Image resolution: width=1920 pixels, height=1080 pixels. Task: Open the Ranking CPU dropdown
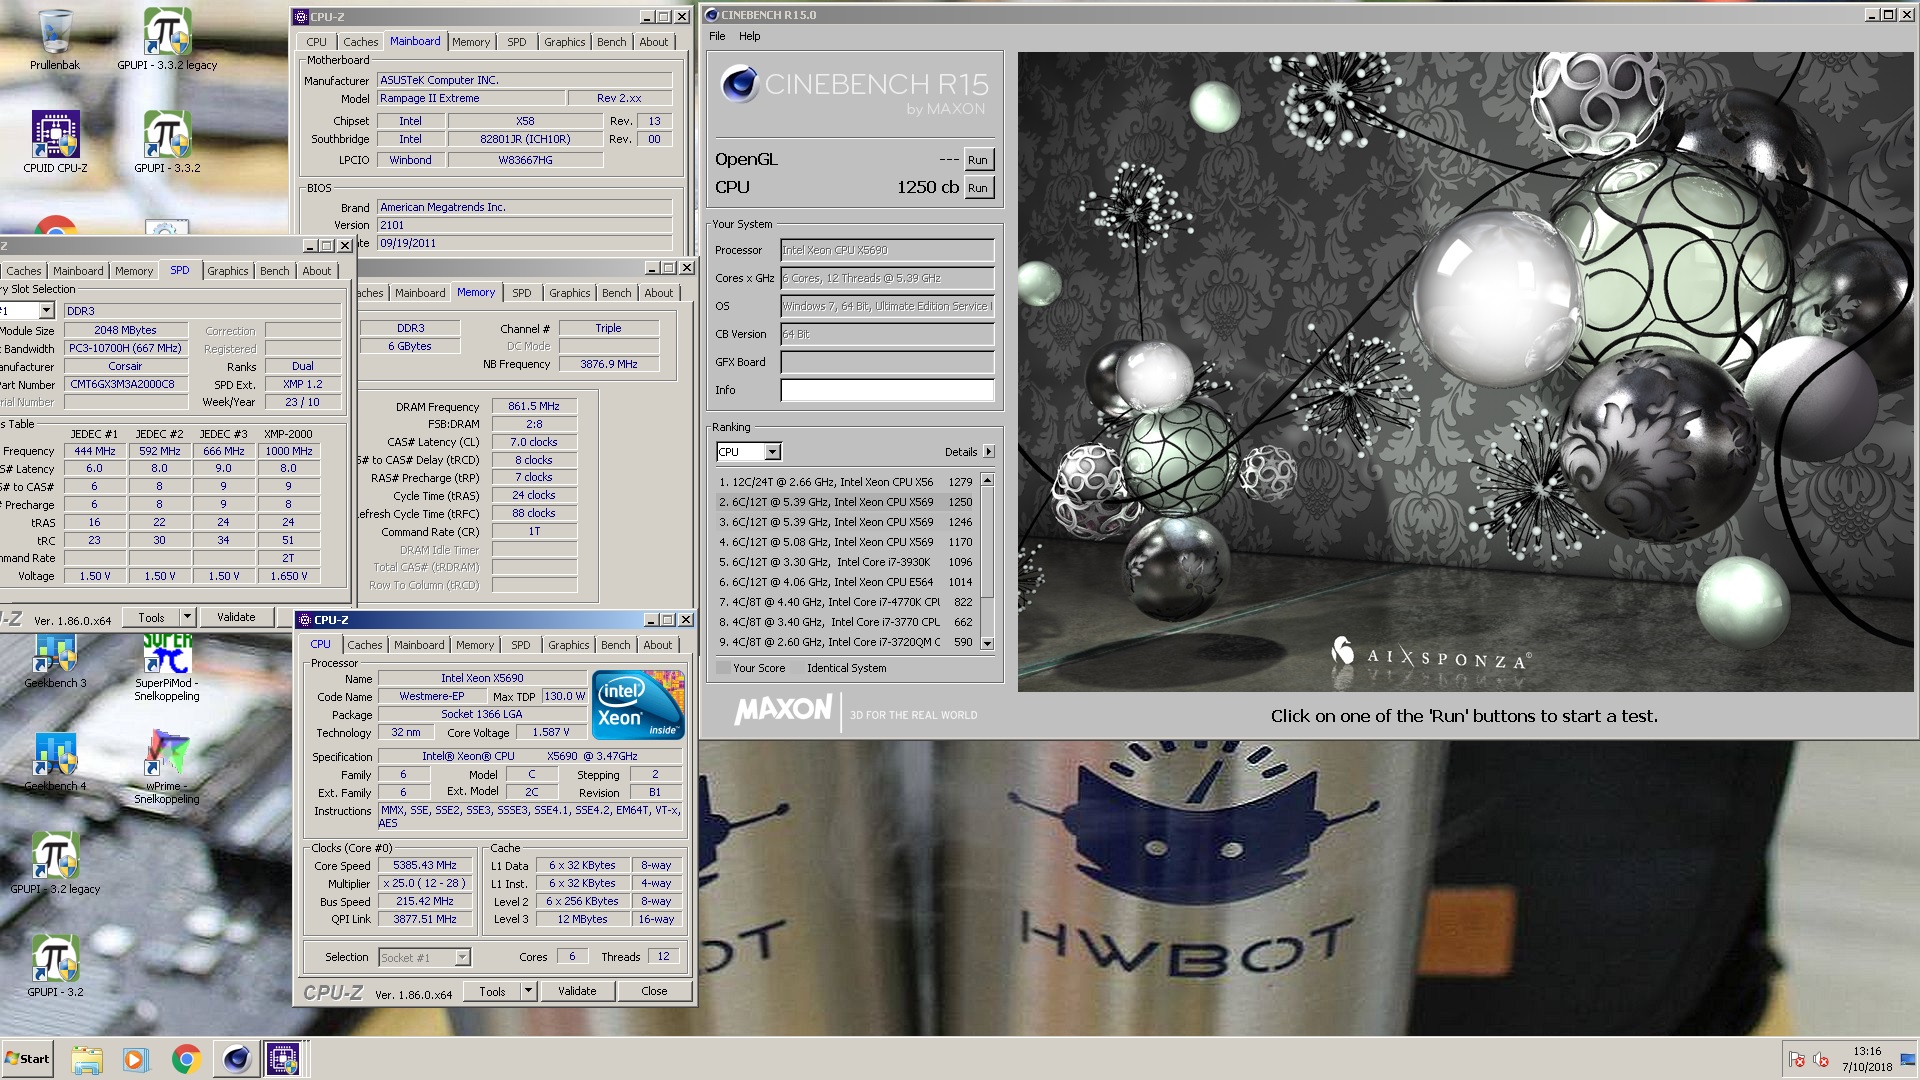click(x=772, y=452)
